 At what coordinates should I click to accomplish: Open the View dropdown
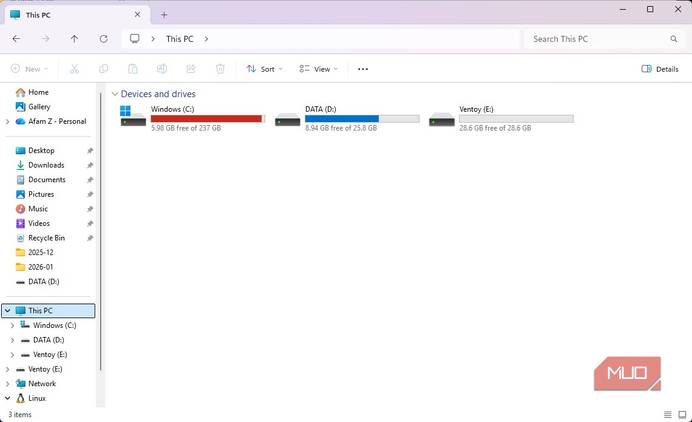(x=318, y=69)
